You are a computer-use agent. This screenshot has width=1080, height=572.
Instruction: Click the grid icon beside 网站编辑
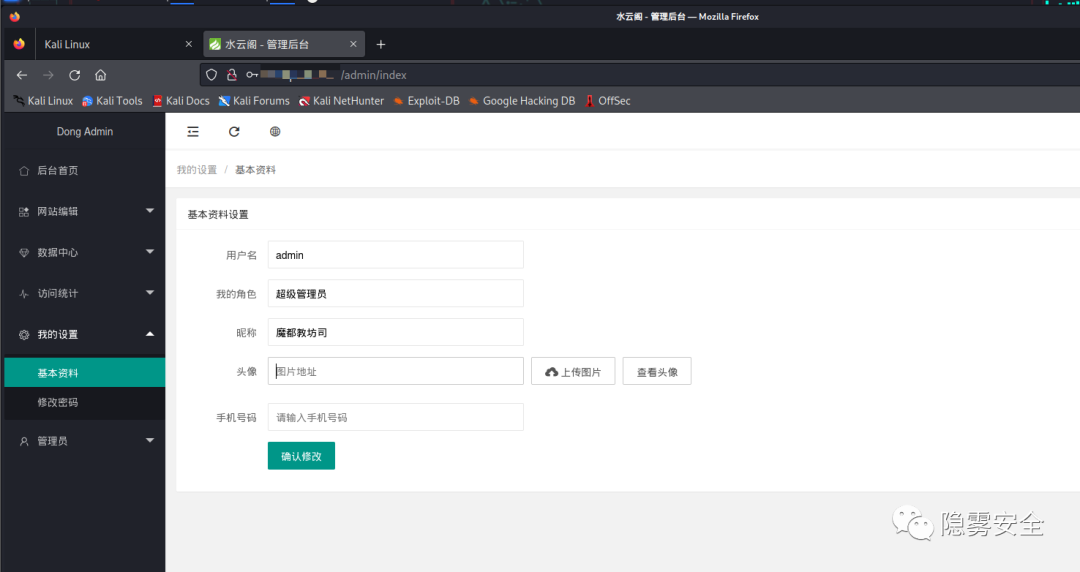click(x=24, y=212)
